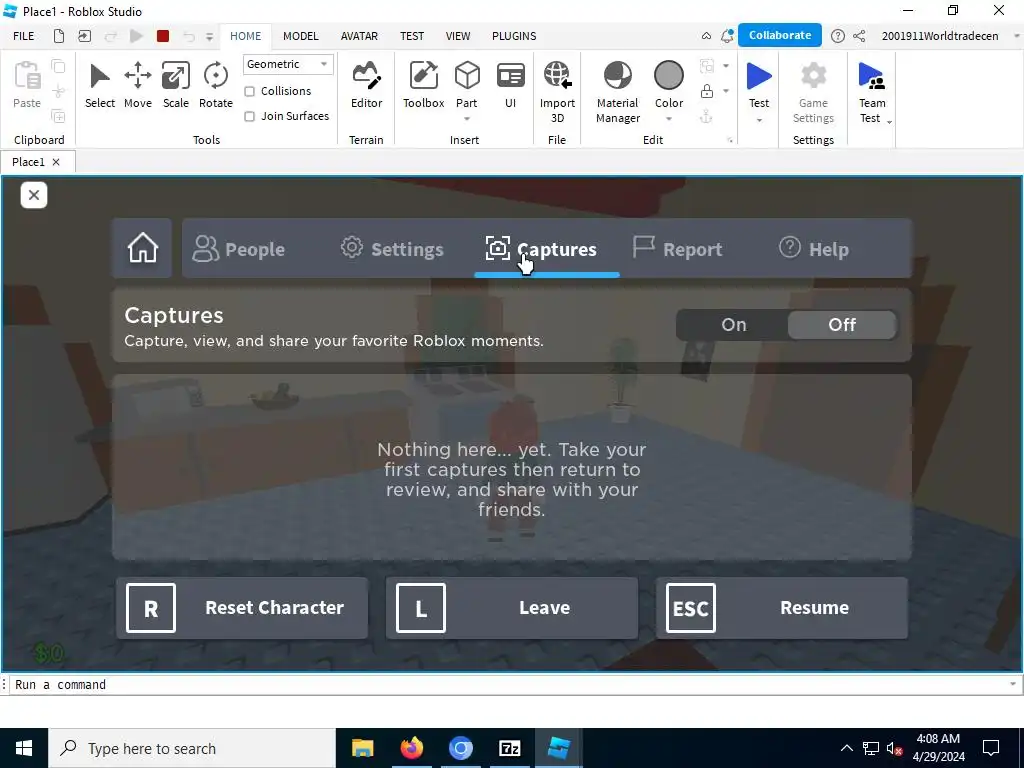Click the Windows search box

(x=192, y=748)
